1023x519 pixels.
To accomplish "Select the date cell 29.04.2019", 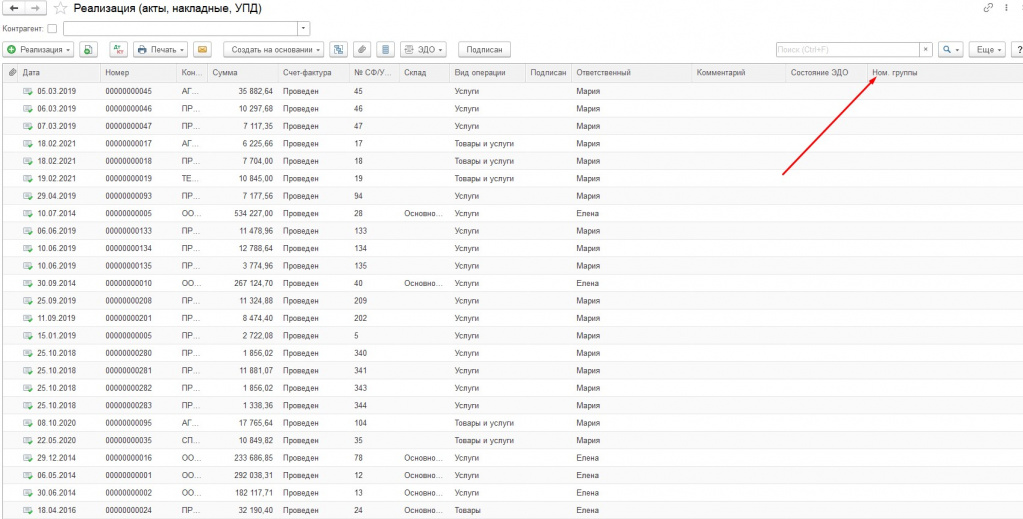I will point(57,196).
